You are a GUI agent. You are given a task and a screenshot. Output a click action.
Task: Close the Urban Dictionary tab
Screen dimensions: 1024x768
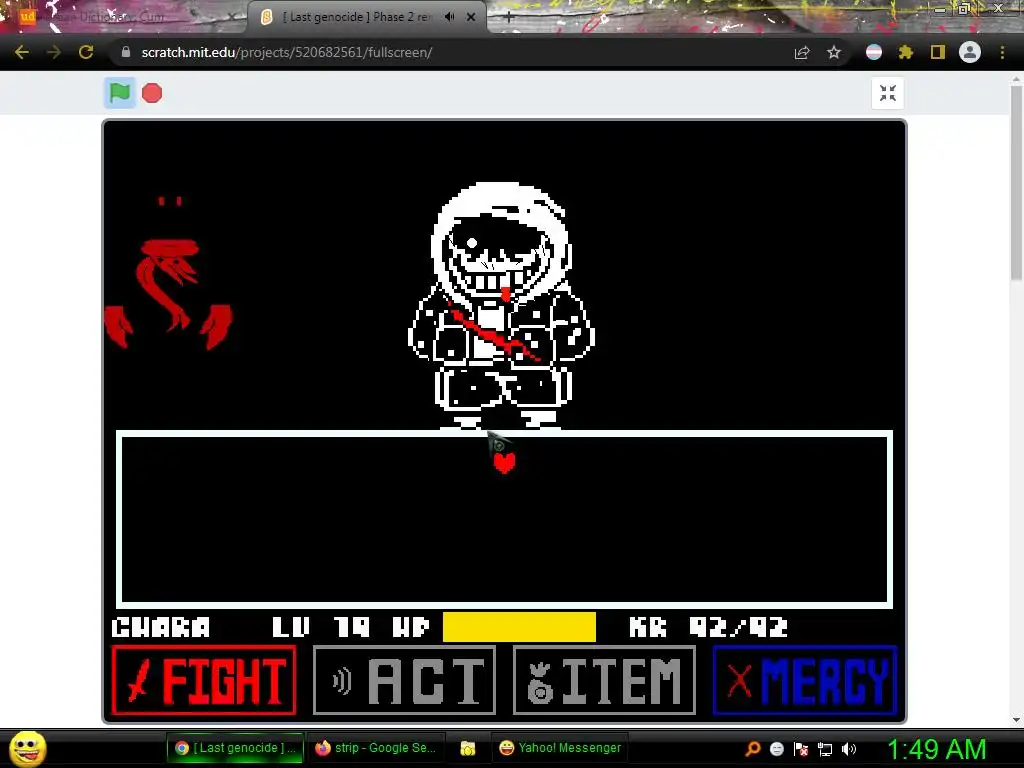[231, 18]
